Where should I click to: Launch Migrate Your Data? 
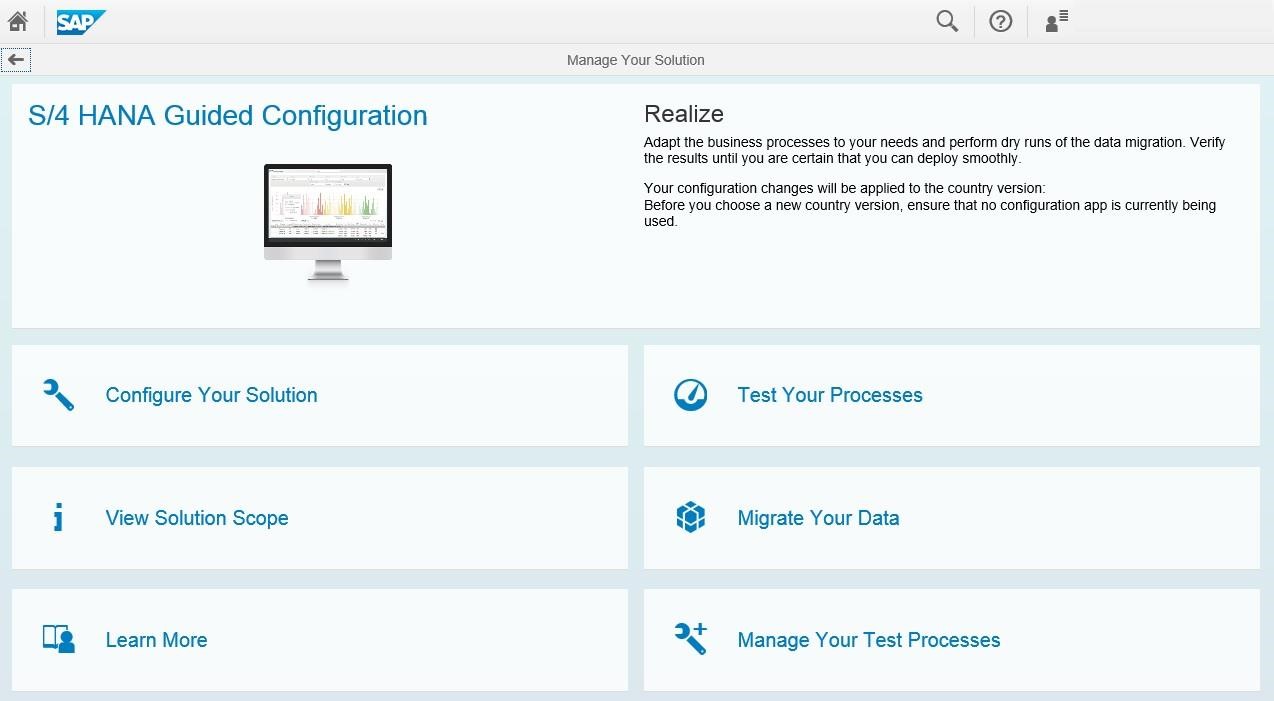(x=817, y=518)
